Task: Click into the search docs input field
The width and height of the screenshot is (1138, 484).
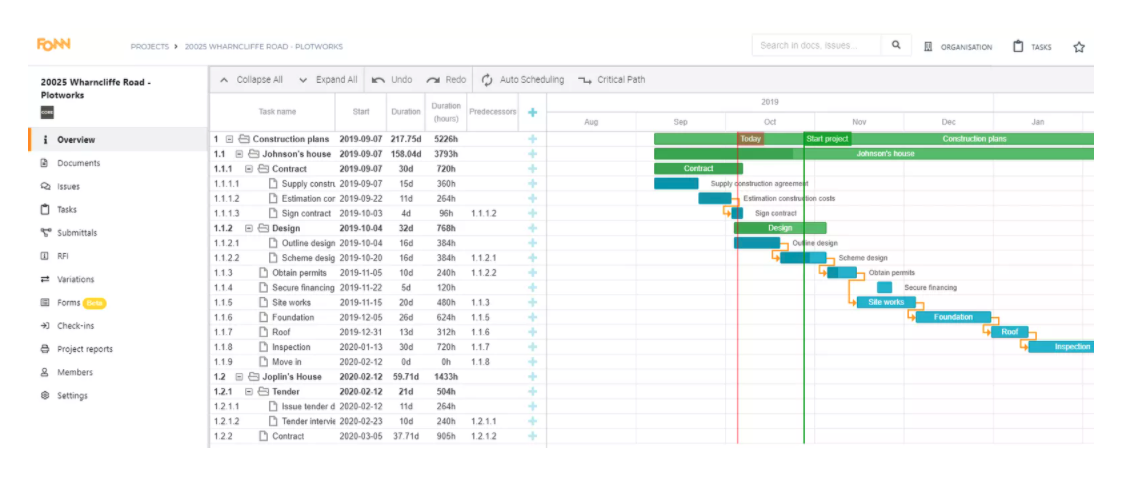Action: [x=817, y=45]
